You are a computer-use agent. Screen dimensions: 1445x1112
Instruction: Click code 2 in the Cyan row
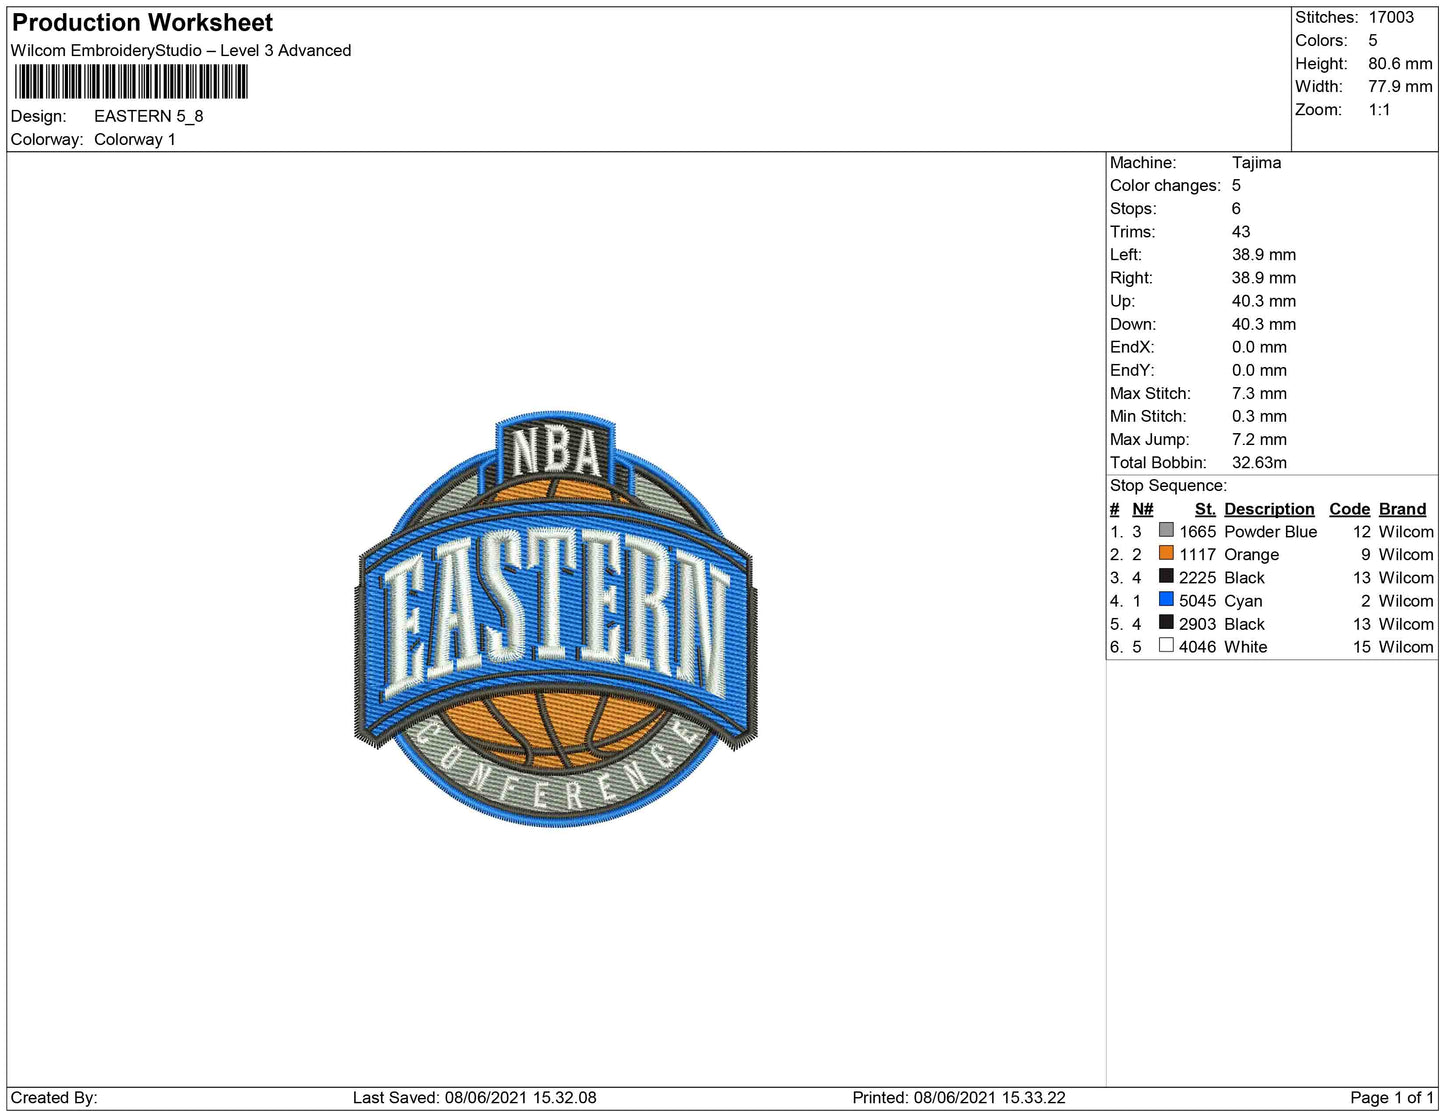1365,600
